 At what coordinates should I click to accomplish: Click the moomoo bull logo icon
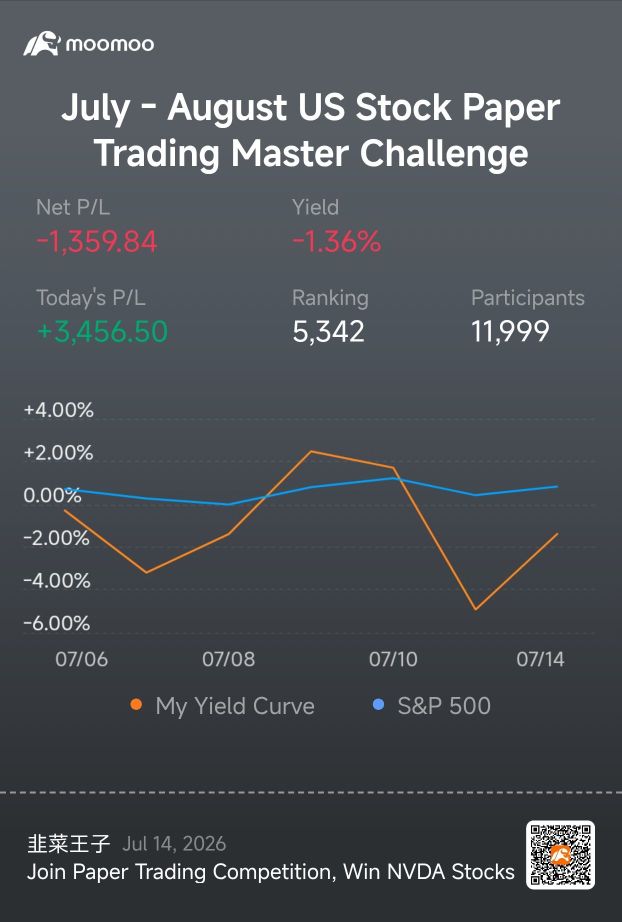pyautogui.click(x=42, y=44)
